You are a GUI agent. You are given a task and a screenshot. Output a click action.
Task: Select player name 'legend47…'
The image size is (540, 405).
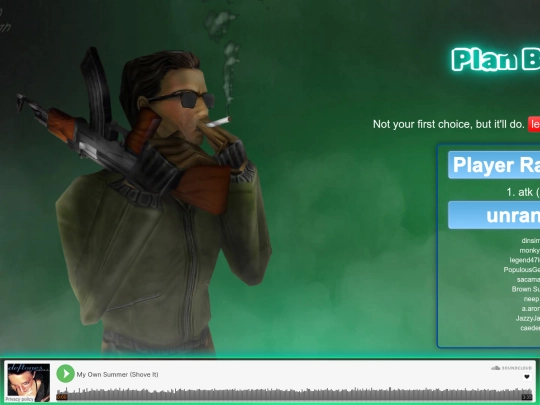coord(525,260)
